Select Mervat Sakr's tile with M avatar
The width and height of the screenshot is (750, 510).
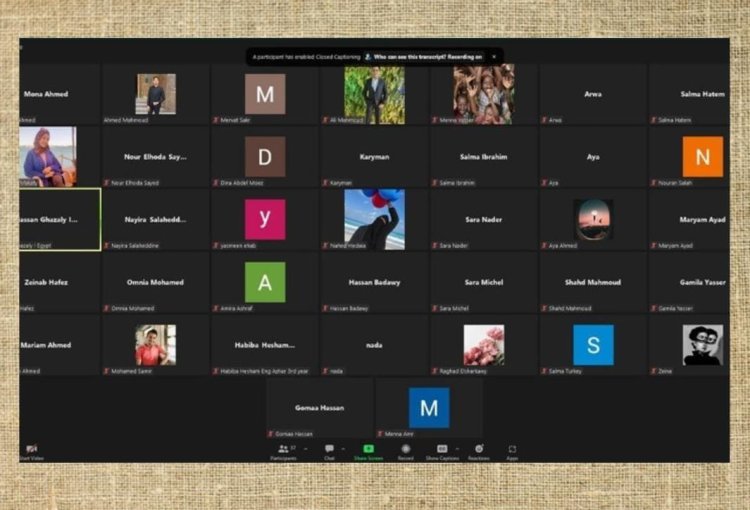coord(265,94)
